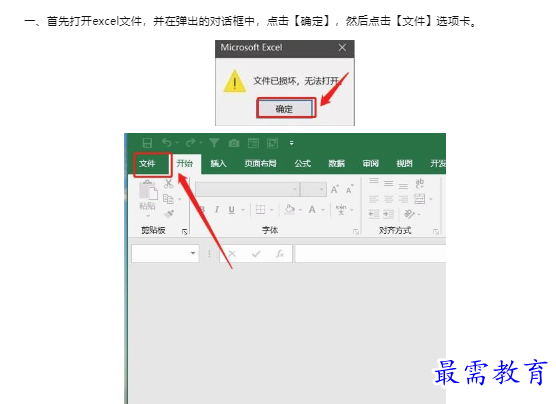This screenshot has width=556, height=404.
Task: Click the Camera icon in quick access toolbar
Action: (x=234, y=143)
